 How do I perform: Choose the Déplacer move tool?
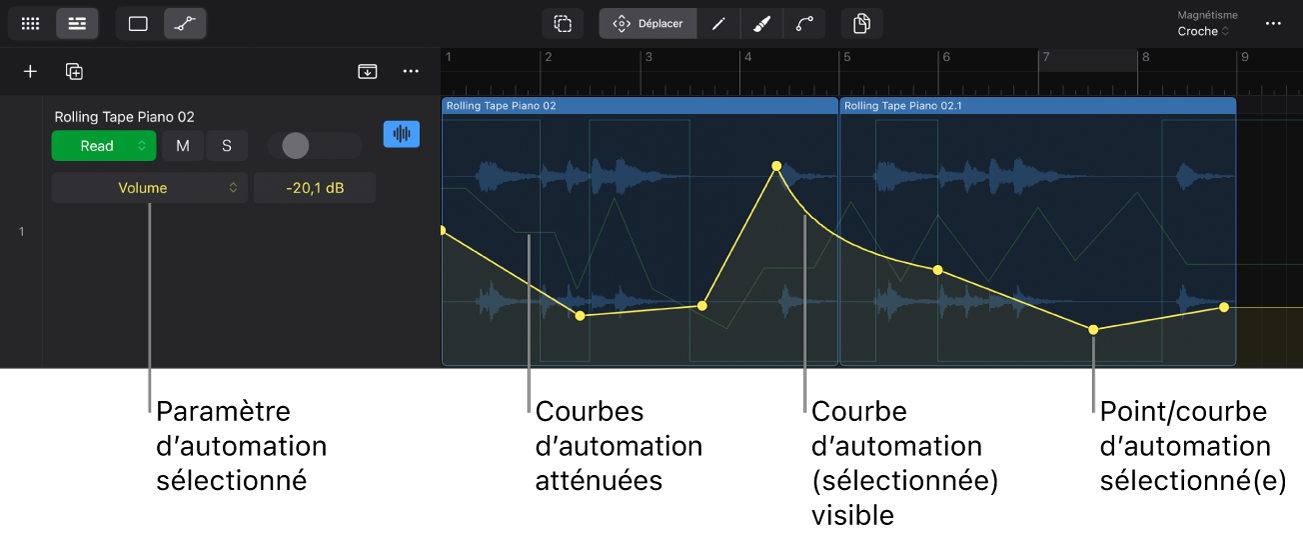[648, 23]
